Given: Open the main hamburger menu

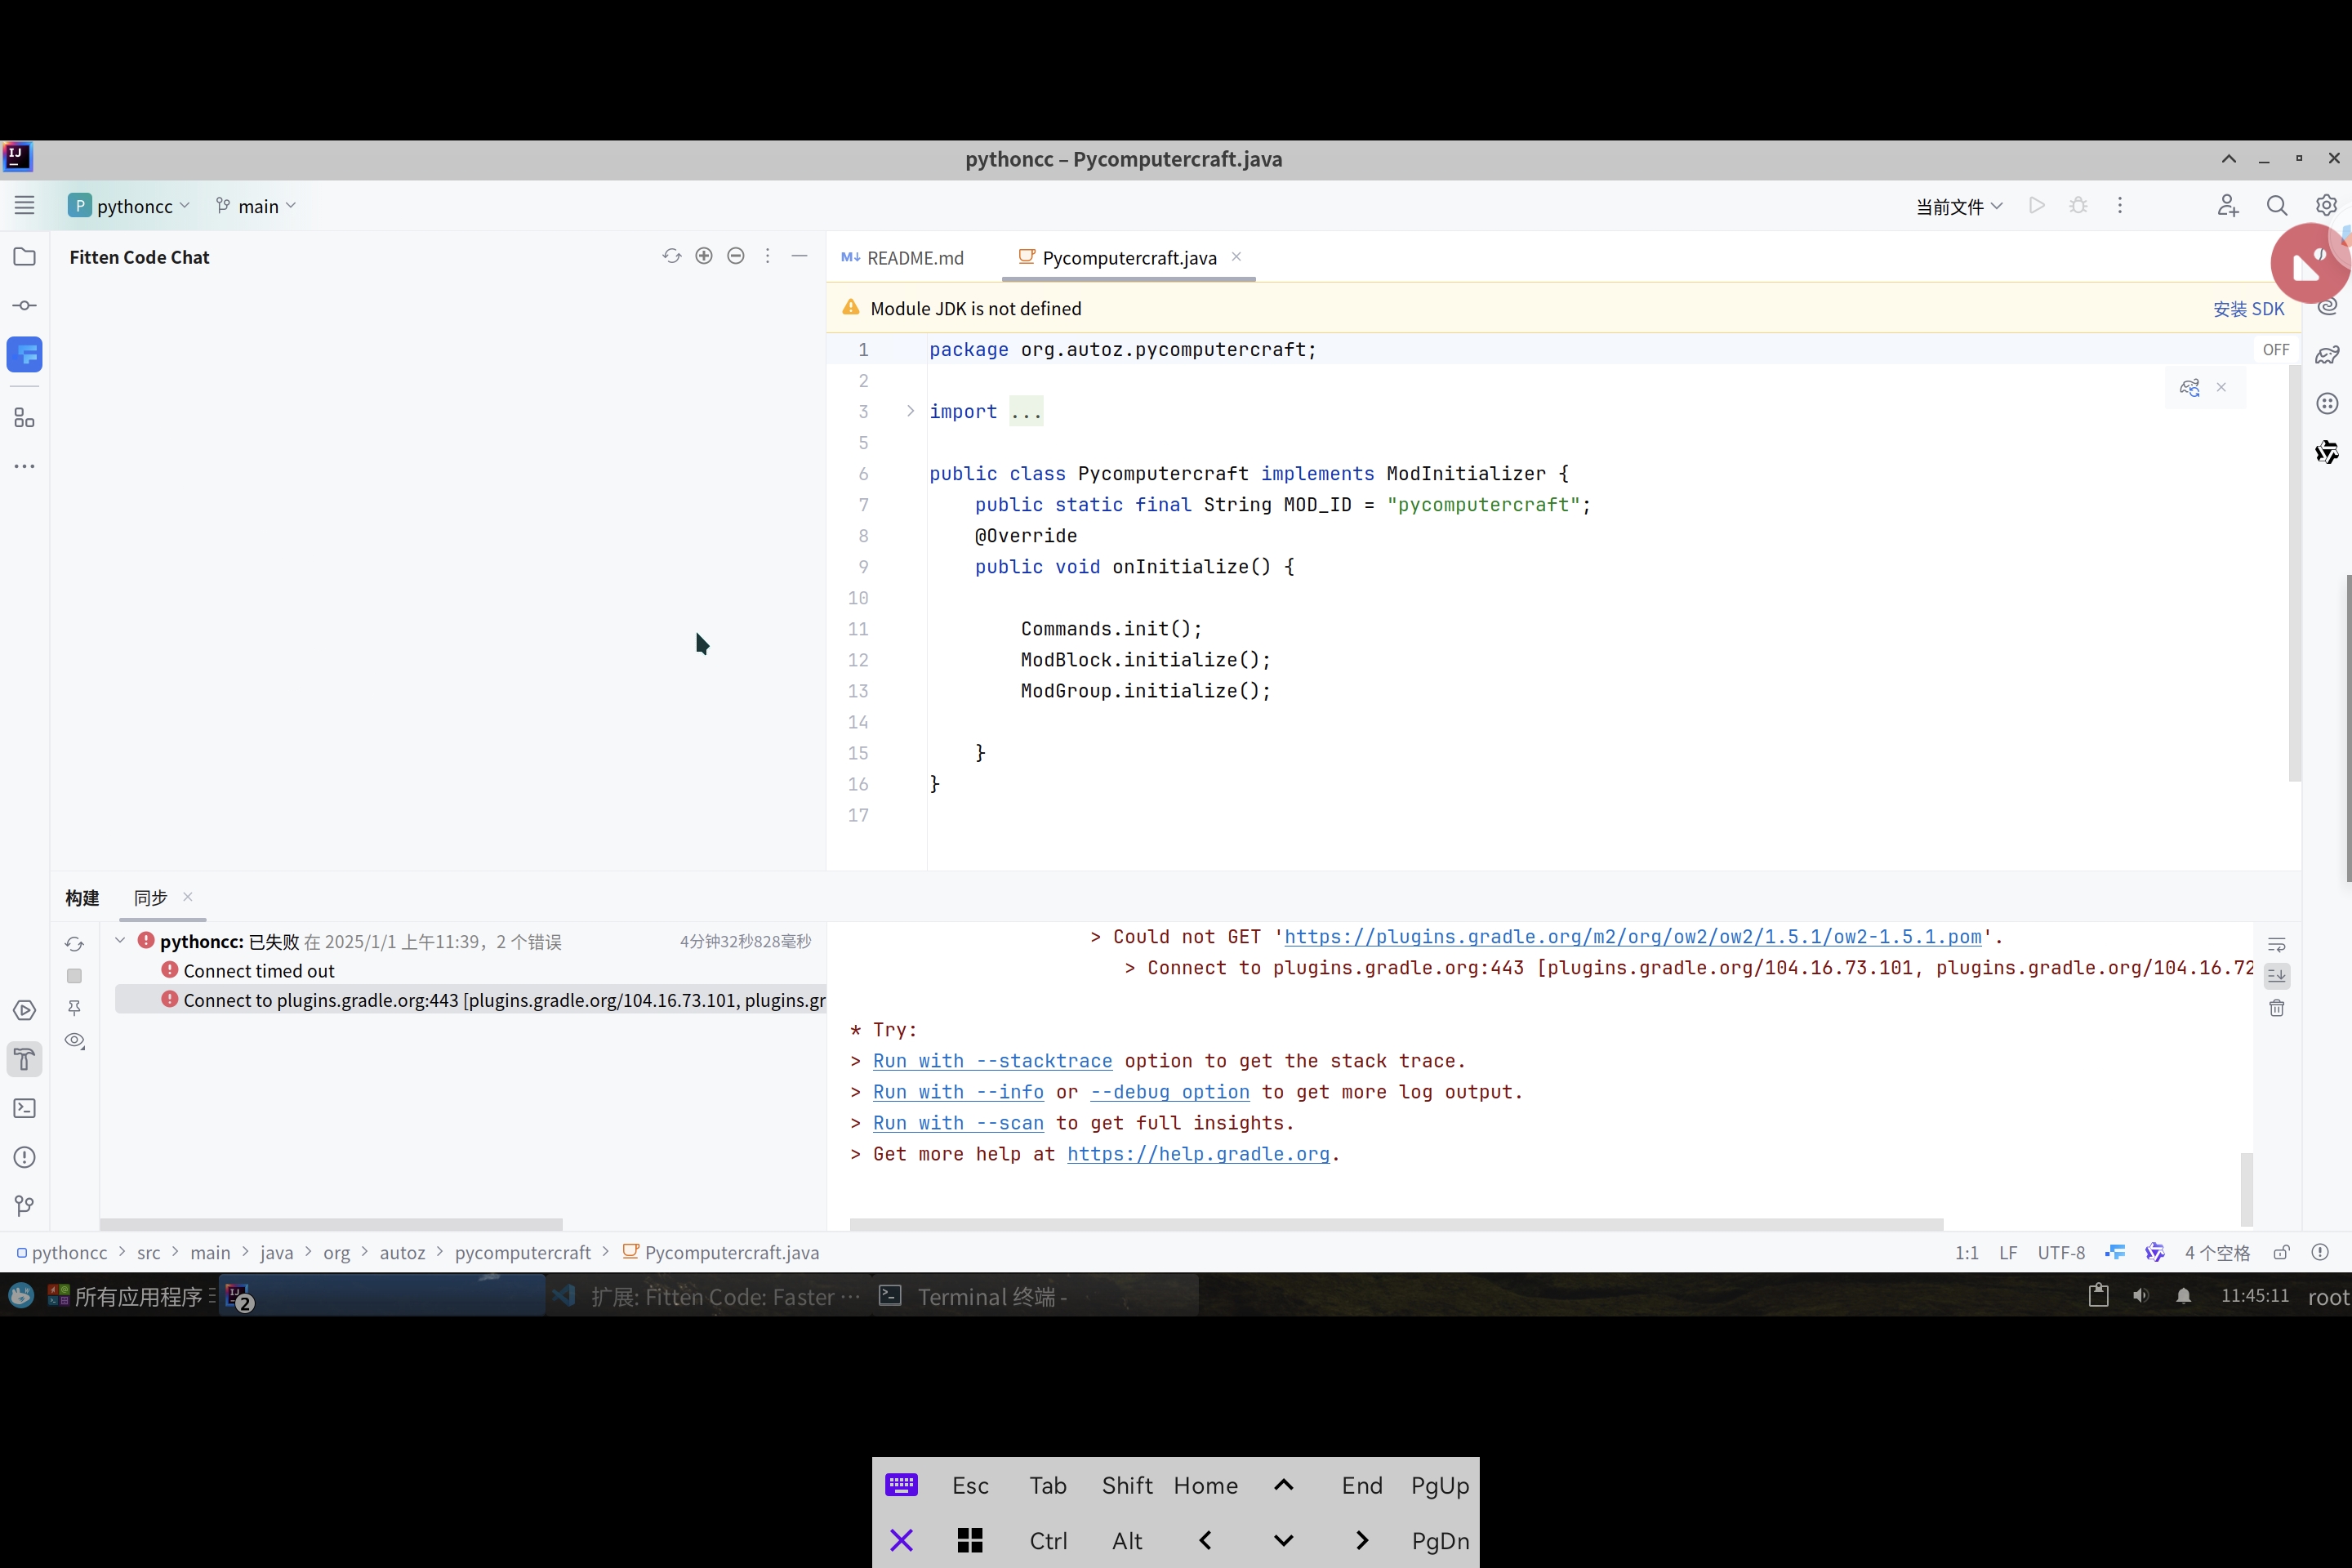Looking at the screenshot, I should [25, 206].
